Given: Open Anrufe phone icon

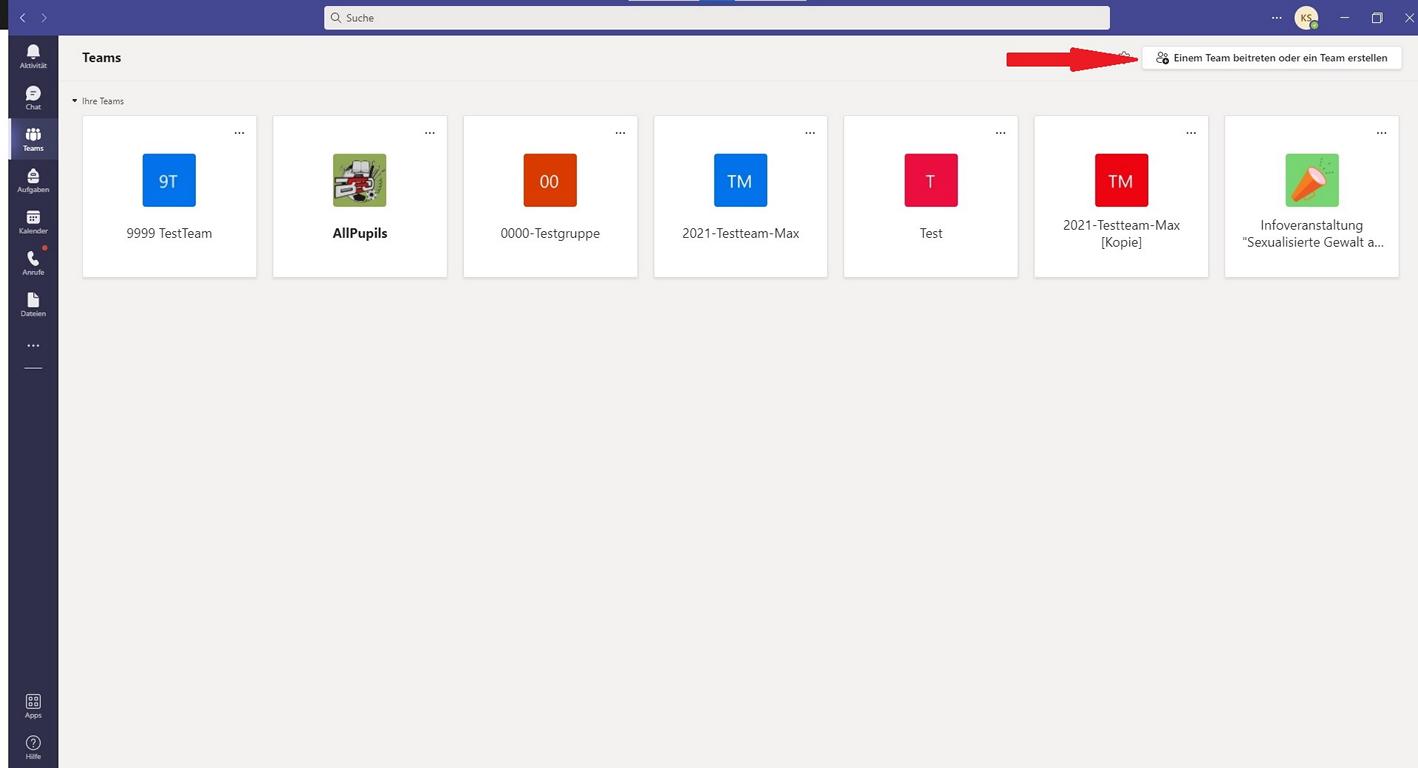Looking at the screenshot, I should coord(33,263).
